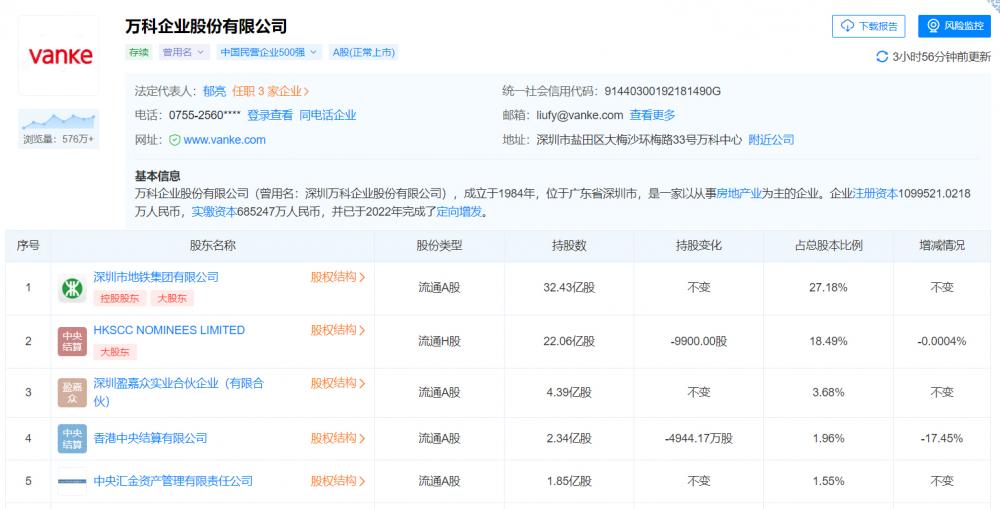Click 查看更多 next to email
The width and height of the screenshot is (1000, 509).
pyautogui.click(x=652, y=115)
